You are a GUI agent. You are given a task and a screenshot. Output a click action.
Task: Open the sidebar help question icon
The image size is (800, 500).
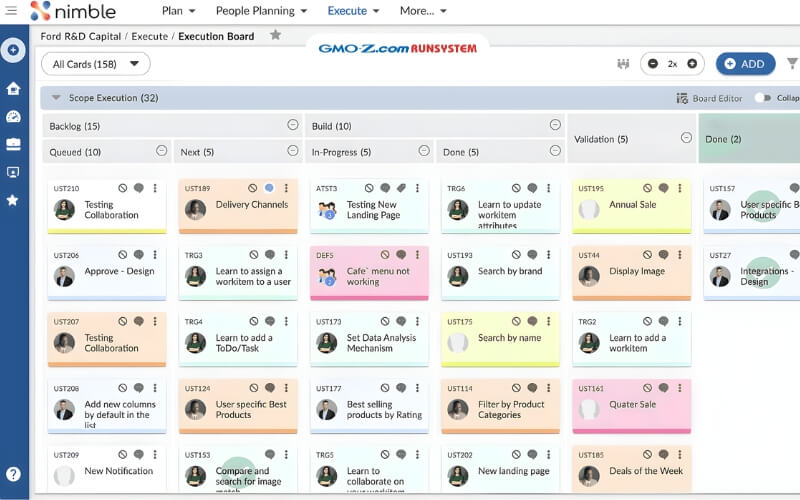pos(13,474)
